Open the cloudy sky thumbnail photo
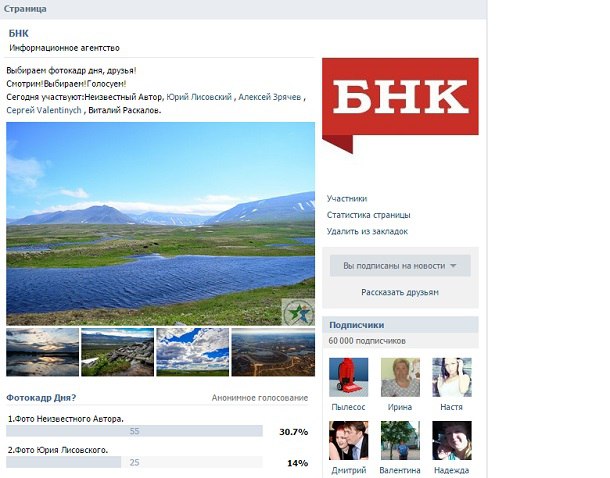 [x=193, y=352]
